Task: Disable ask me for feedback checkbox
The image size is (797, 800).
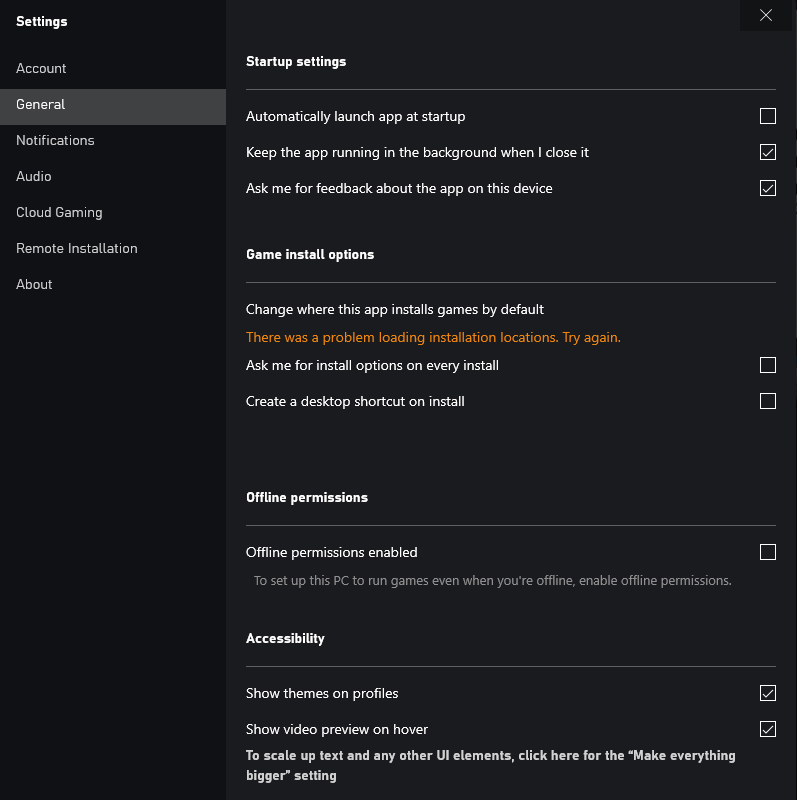Action: [x=768, y=188]
